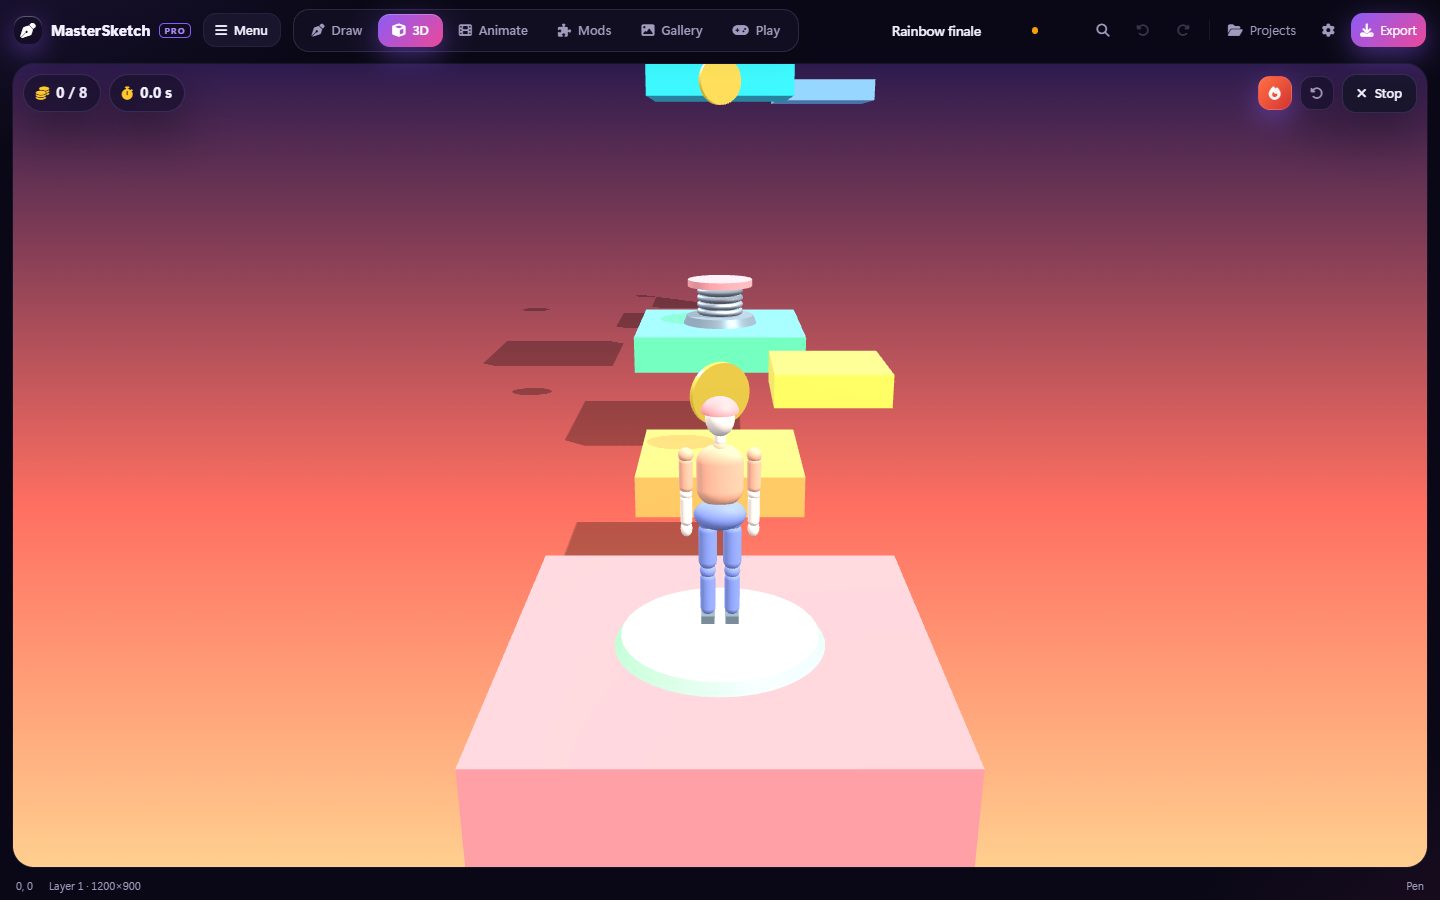Click the mannequin character
The image size is (1440, 900).
[720, 510]
